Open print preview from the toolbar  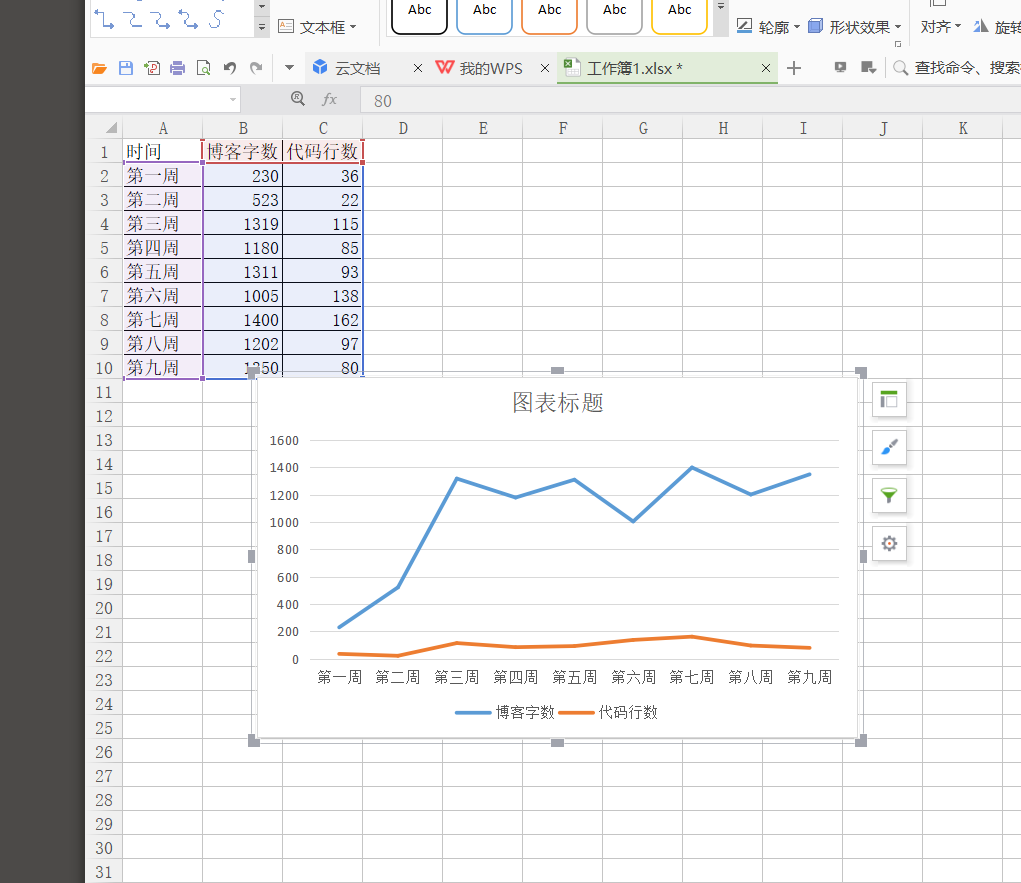[x=204, y=68]
